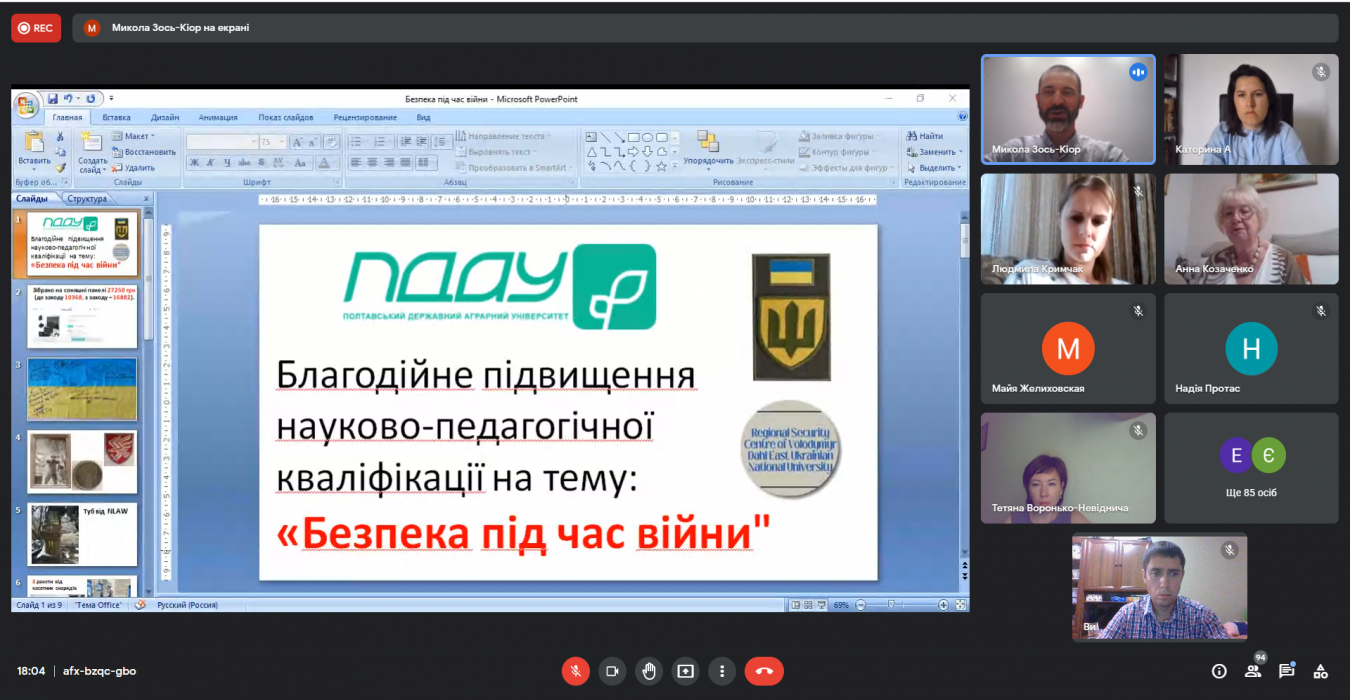Open the Вид ribbon tab
1350x700 pixels.
(423, 117)
